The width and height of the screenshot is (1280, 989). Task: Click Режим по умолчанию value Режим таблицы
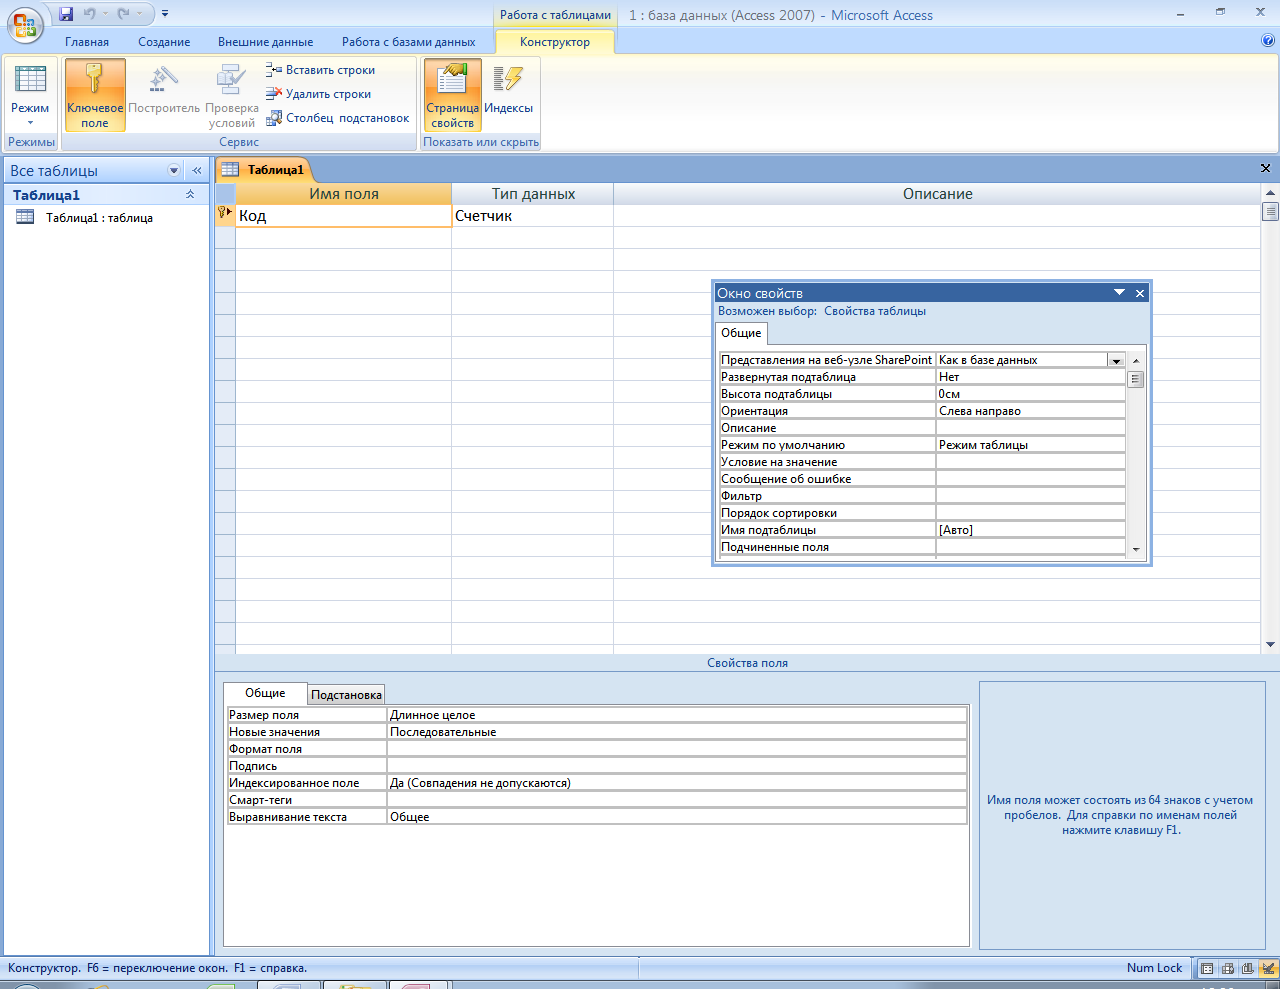click(1031, 445)
